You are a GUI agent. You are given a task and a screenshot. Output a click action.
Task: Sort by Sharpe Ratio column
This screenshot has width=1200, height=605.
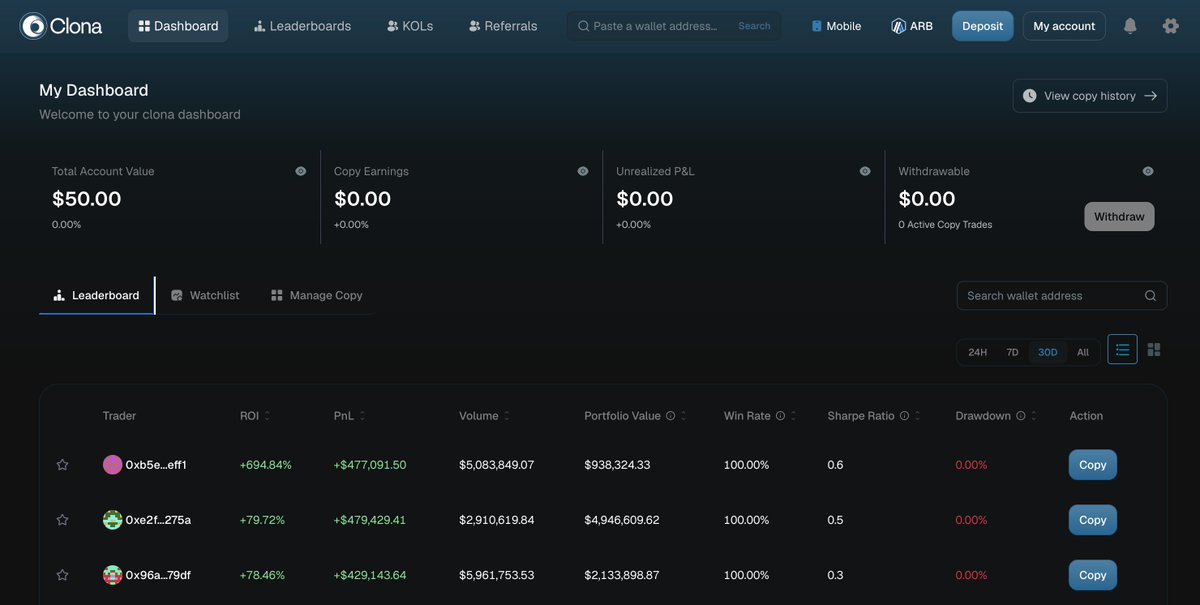[918, 416]
